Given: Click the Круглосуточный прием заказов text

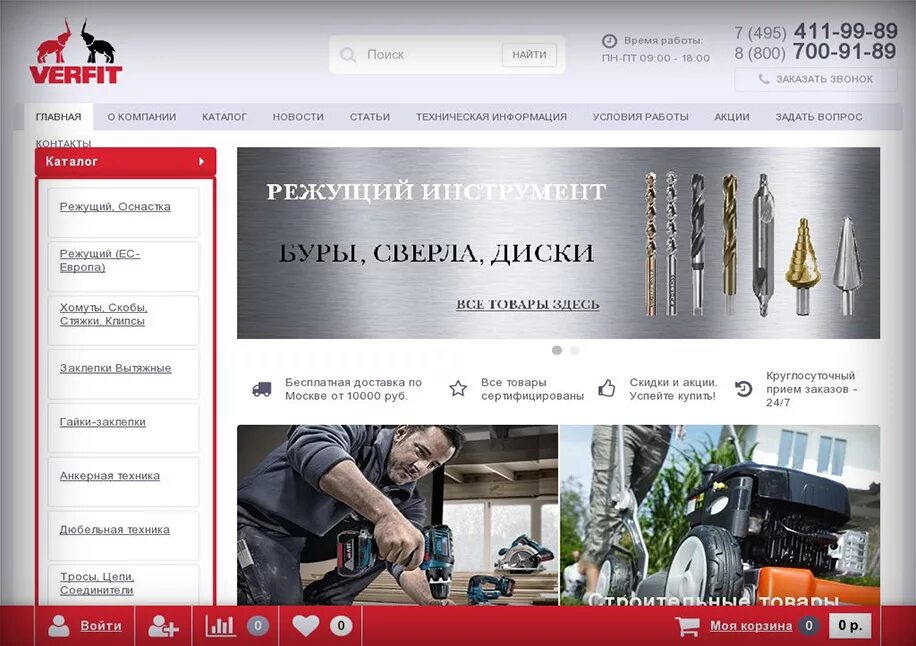Looking at the screenshot, I should pyautogui.click(x=811, y=389).
